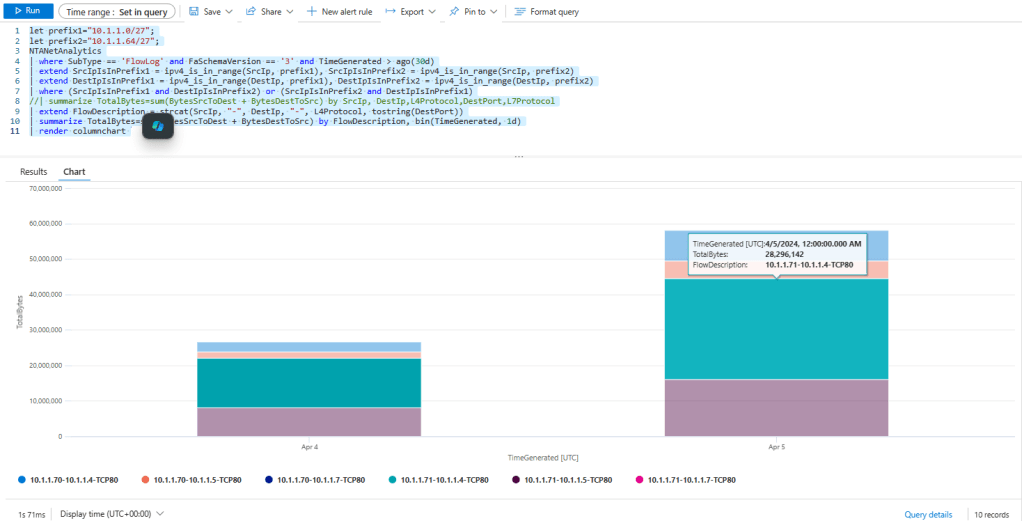Expand the Save dropdown chevron
This screenshot has width=1022, height=521.
229,11
